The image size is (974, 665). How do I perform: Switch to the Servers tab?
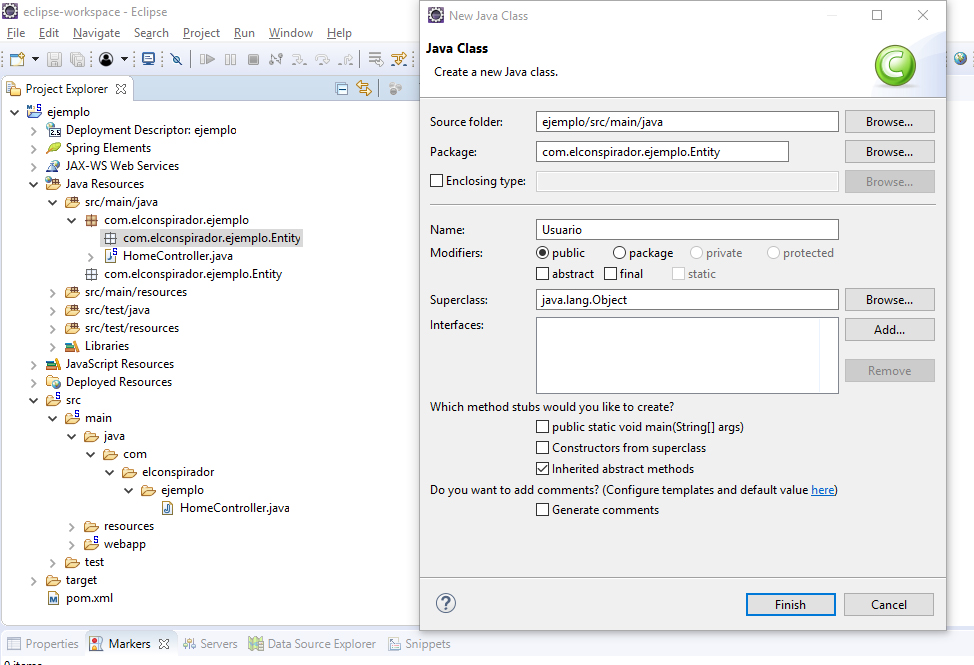coord(210,644)
